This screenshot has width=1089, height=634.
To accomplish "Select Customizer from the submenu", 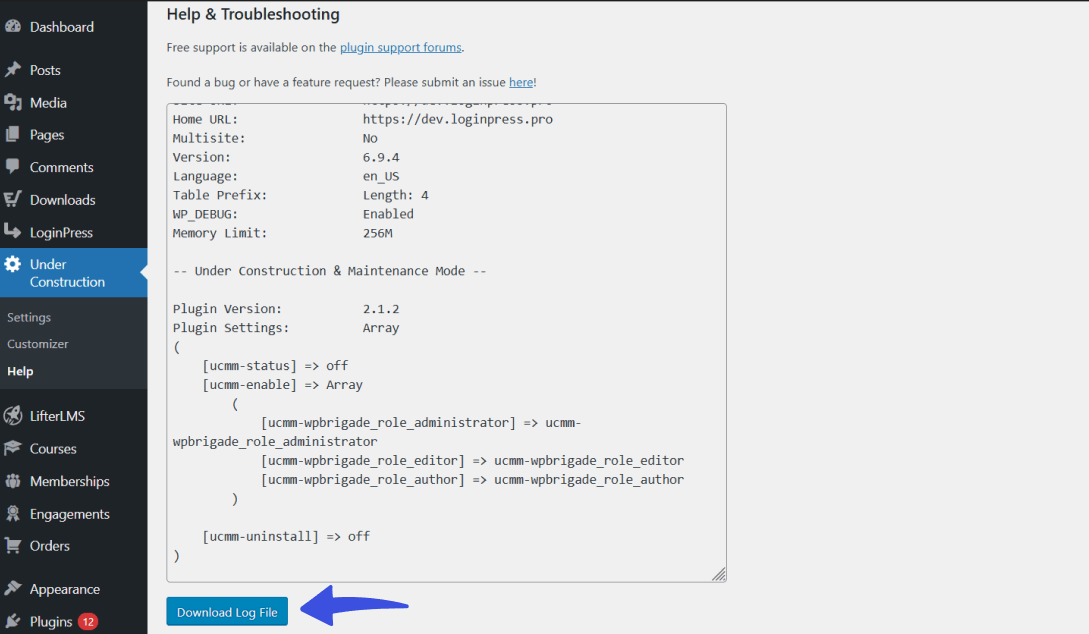I will 38,344.
